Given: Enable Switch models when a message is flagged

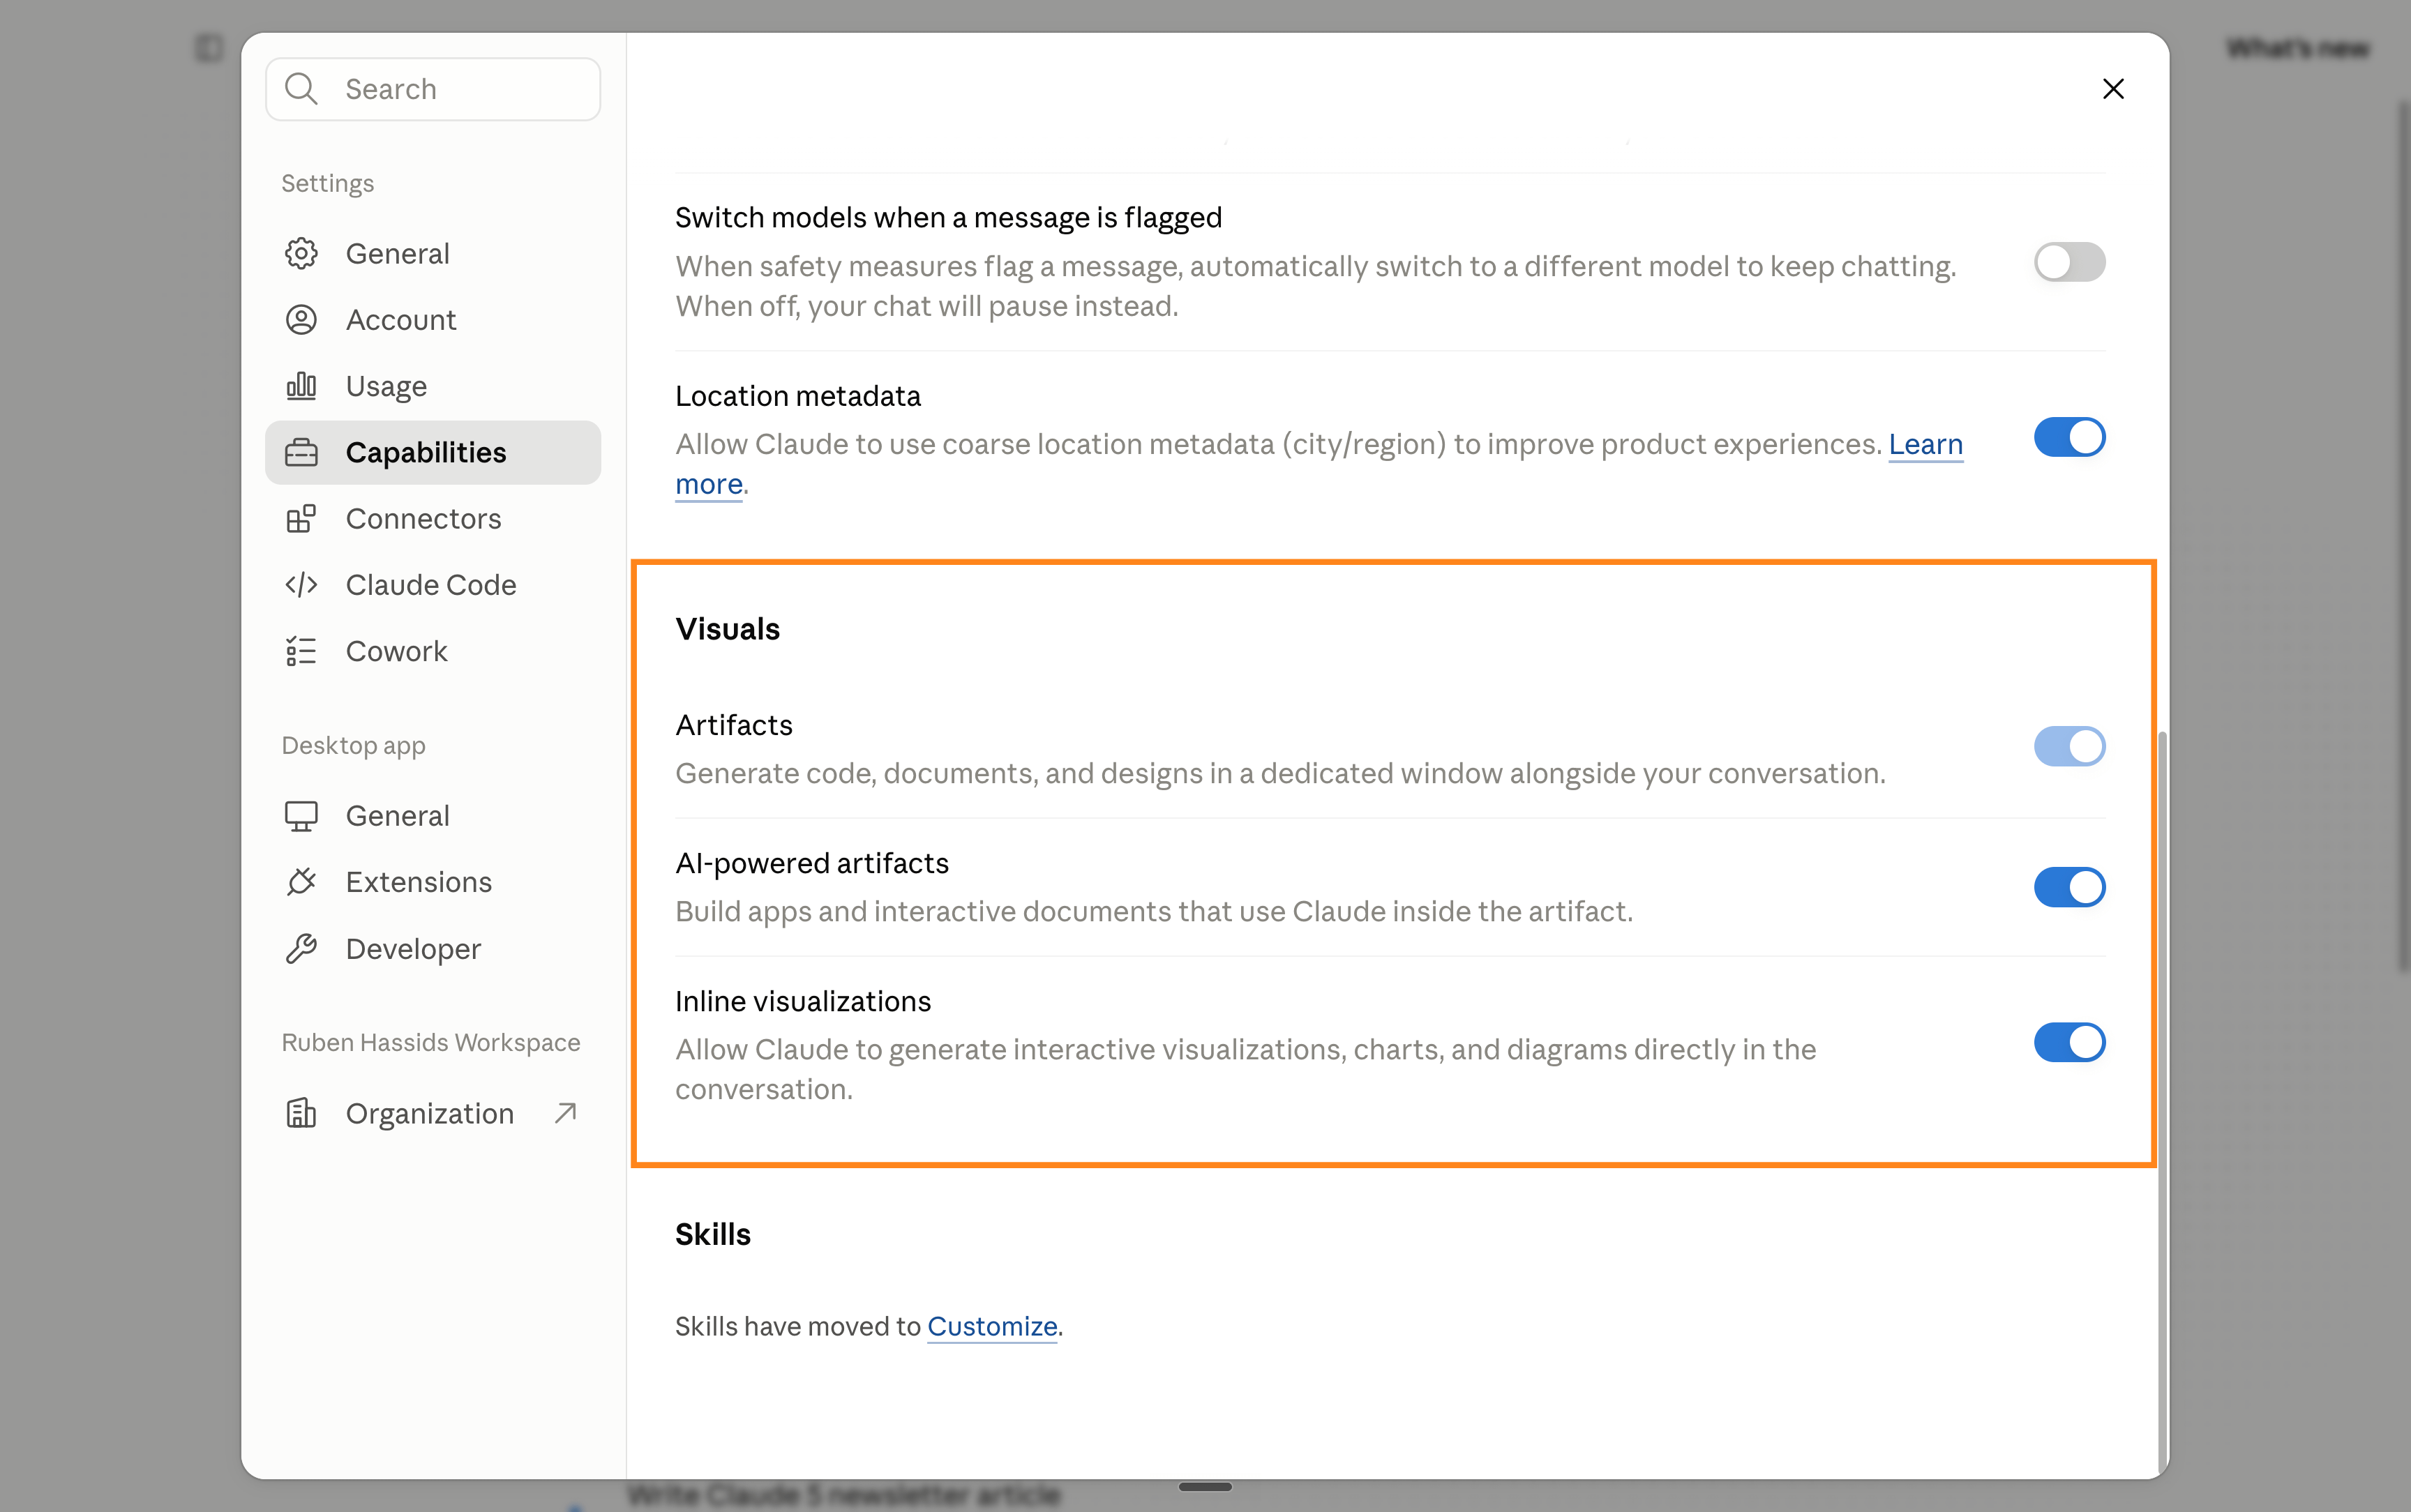Looking at the screenshot, I should (2069, 262).
